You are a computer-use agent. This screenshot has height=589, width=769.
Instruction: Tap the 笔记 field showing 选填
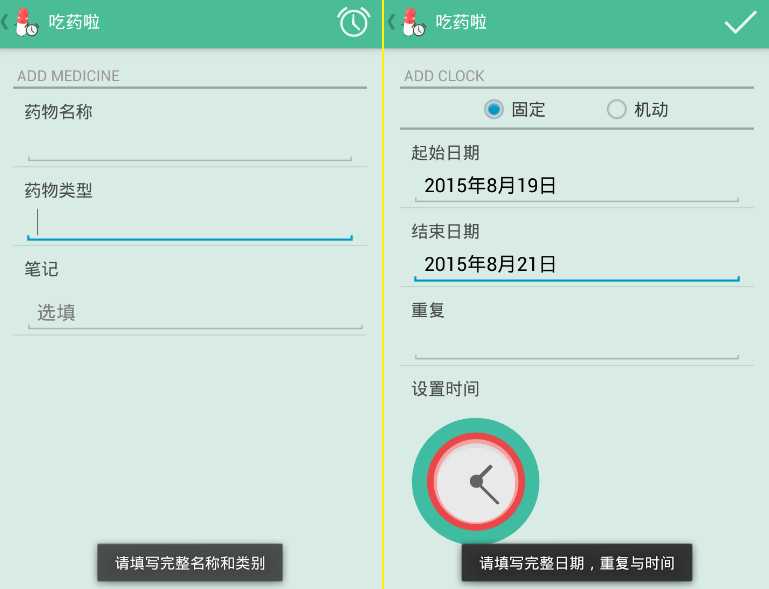point(195,312)
